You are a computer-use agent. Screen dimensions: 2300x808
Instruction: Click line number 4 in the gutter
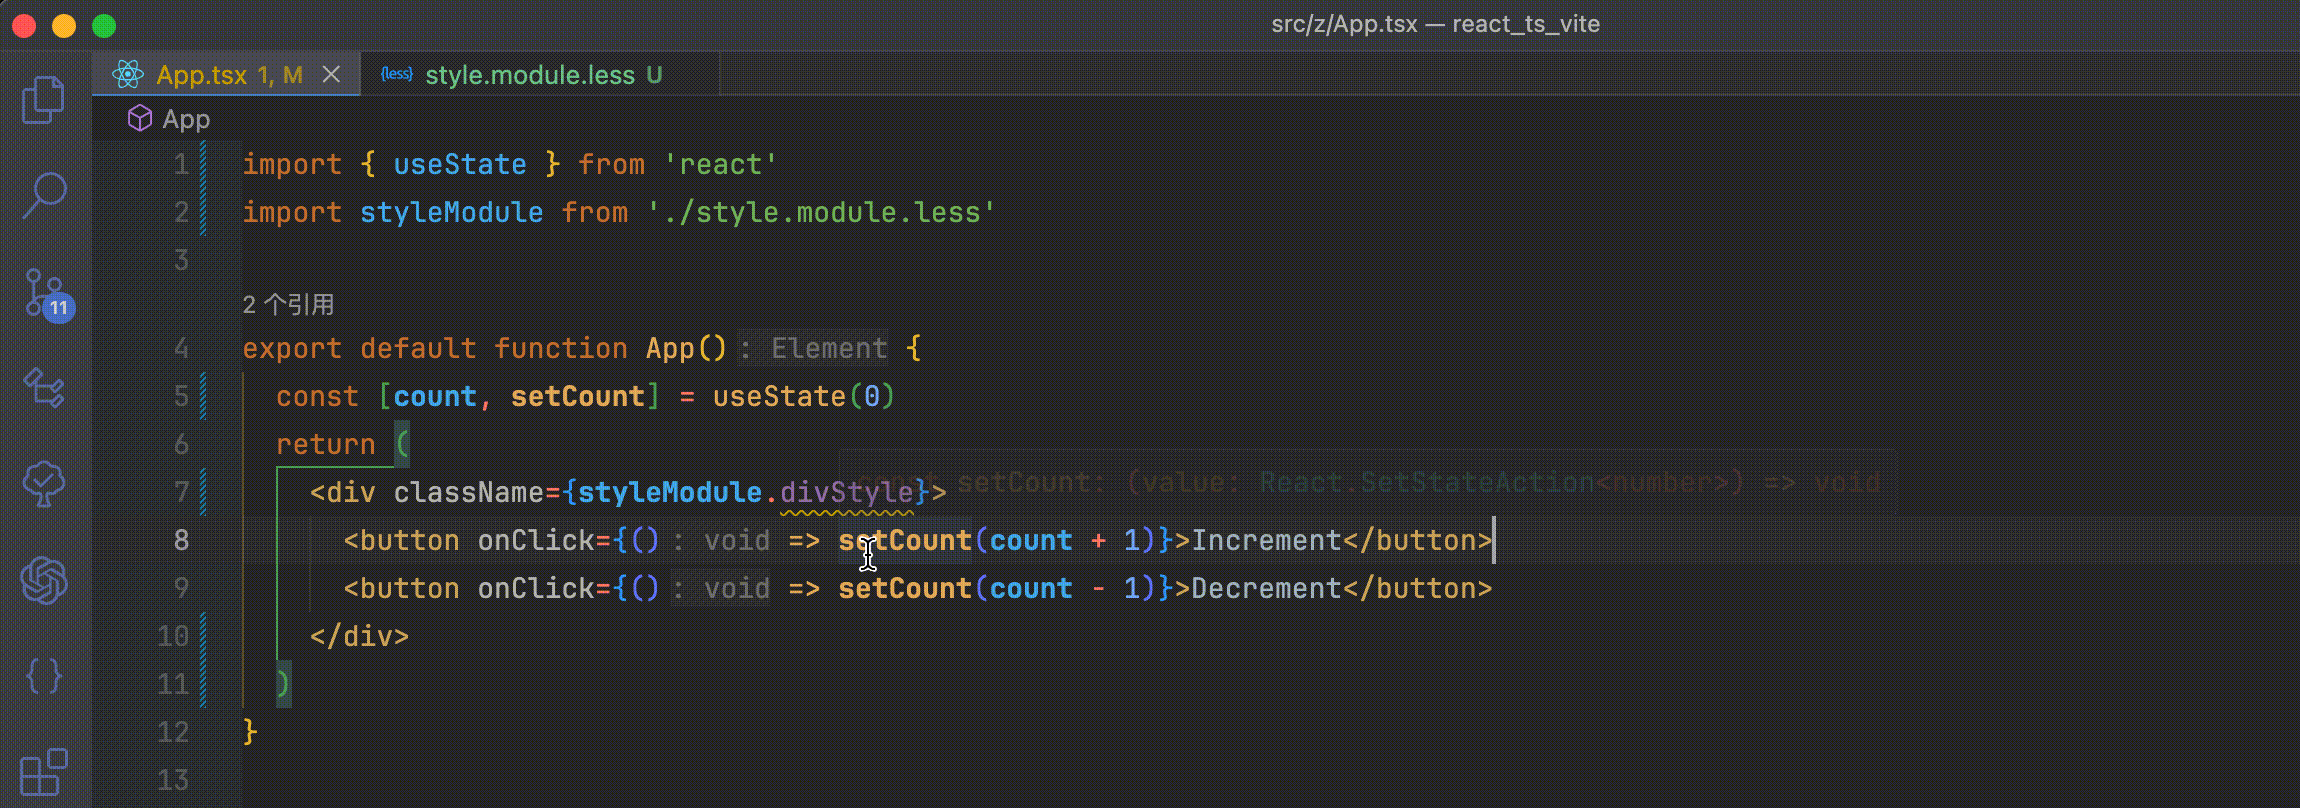point(181,348)
